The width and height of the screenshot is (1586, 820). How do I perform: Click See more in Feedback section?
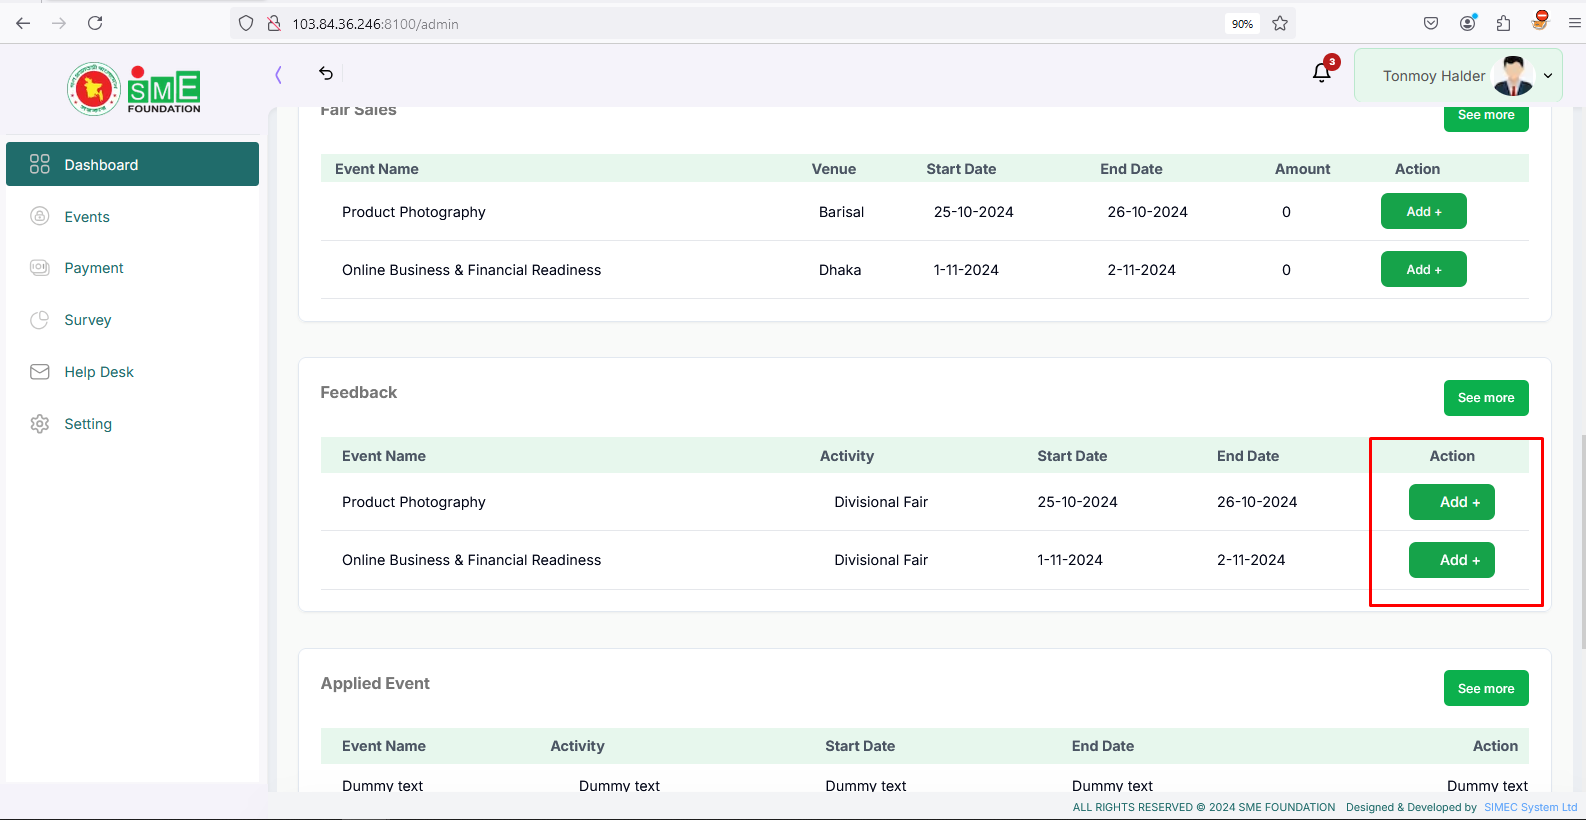click(x=1486, y=398)
